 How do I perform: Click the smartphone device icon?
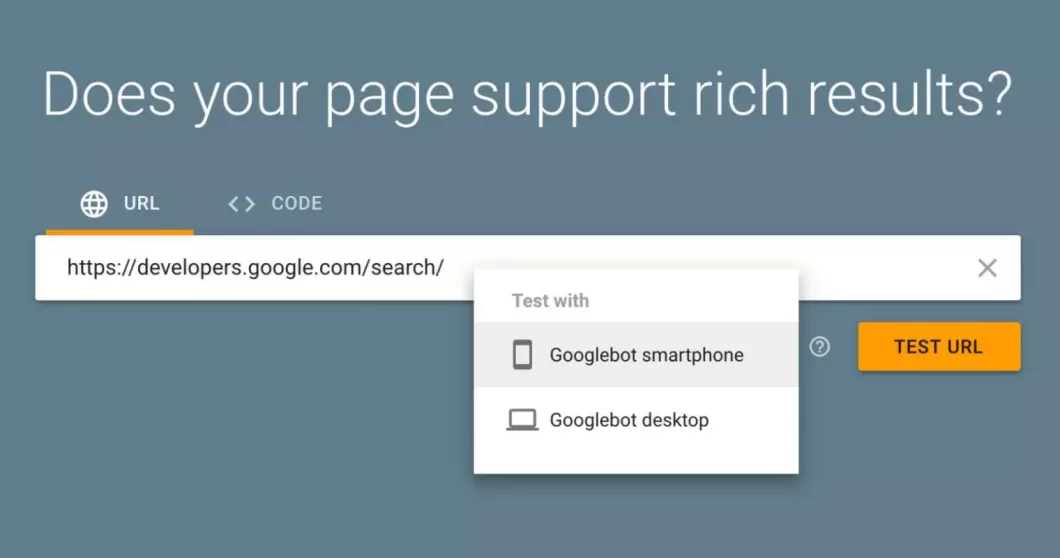(x=522, y=355)
